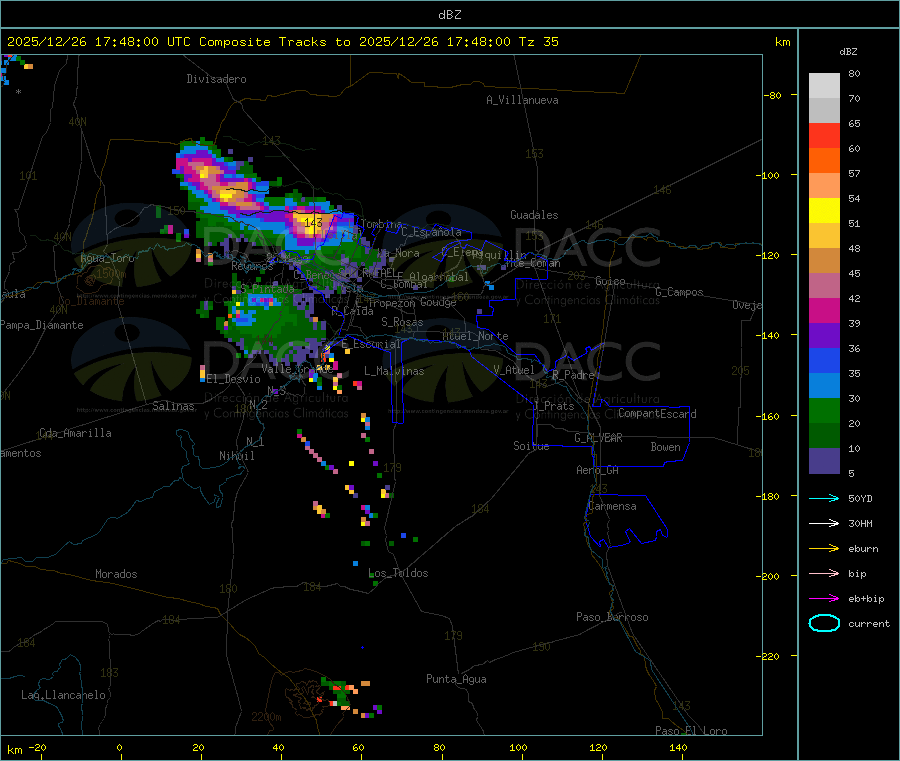Image resolution: width=900 pixels, height=761 pixels.
Task: Click the pink bip arrow legend icon
Action: coord(824,573)
